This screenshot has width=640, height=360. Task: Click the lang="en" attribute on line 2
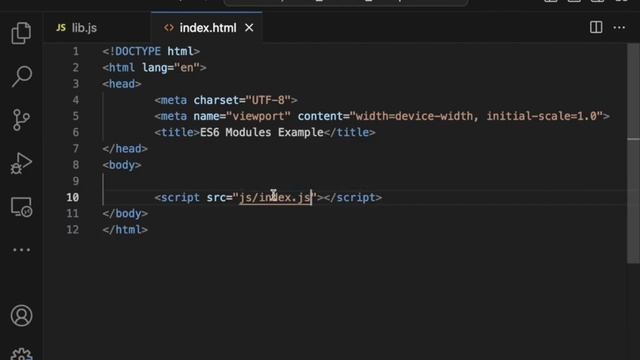(x=171, y=68)
